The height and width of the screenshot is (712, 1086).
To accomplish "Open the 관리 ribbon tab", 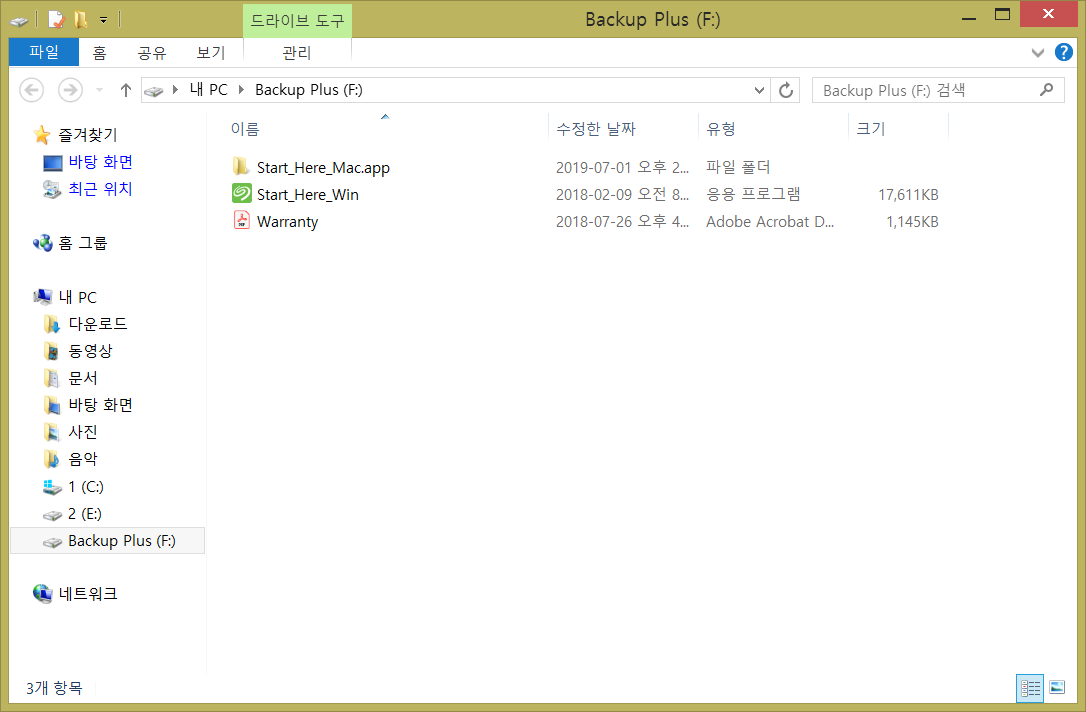I will pyautogui.click(x=296, y=53).
